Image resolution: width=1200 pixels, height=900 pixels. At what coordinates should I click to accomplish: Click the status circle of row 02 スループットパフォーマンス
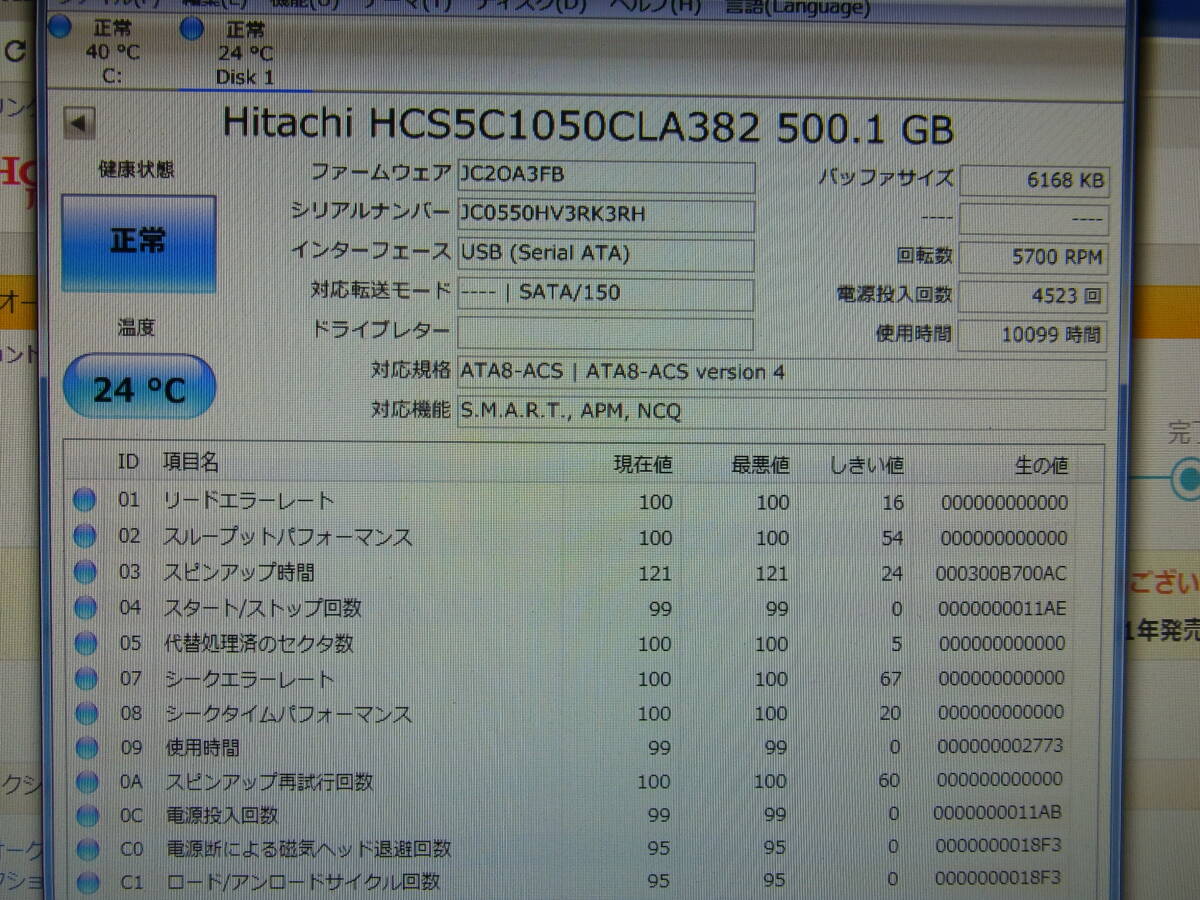tap(84, 536)
